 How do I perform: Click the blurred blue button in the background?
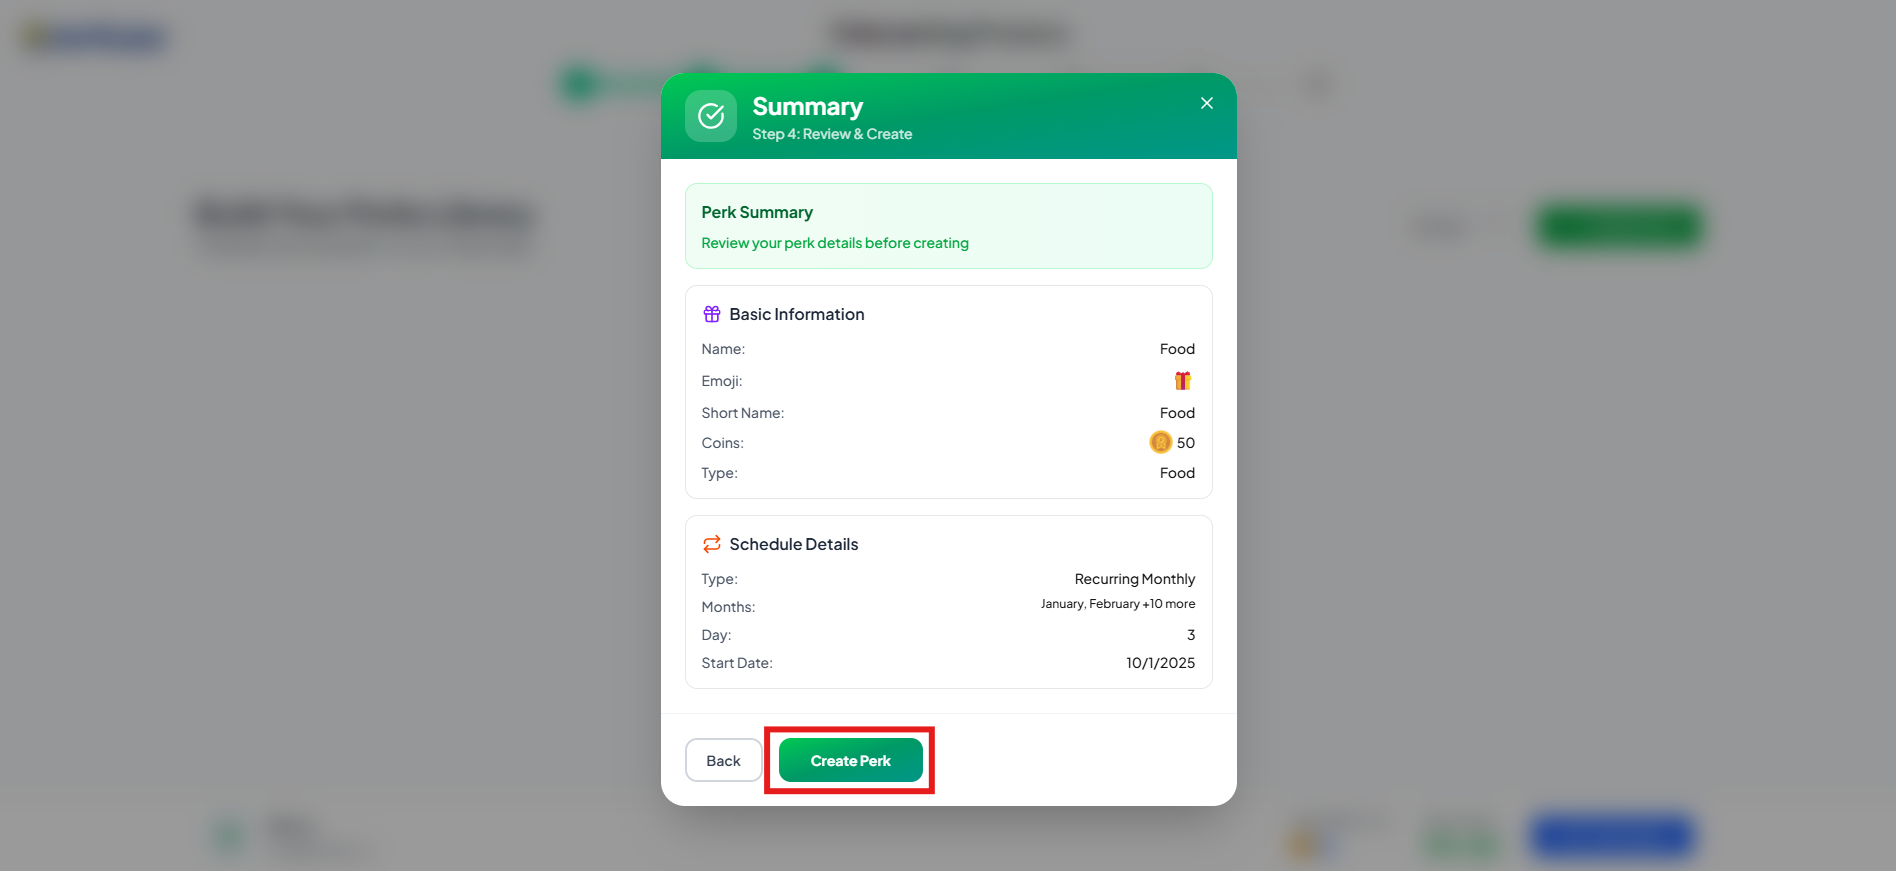pos(1612,836)
